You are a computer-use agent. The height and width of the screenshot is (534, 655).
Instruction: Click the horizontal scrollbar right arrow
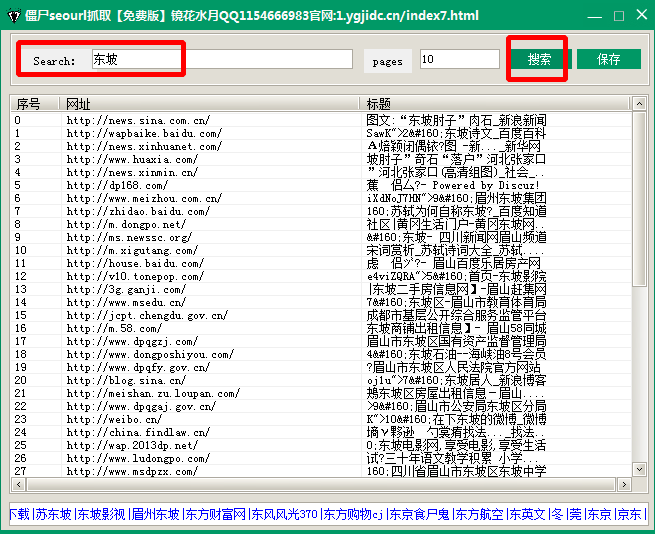(x=624, y=484)
